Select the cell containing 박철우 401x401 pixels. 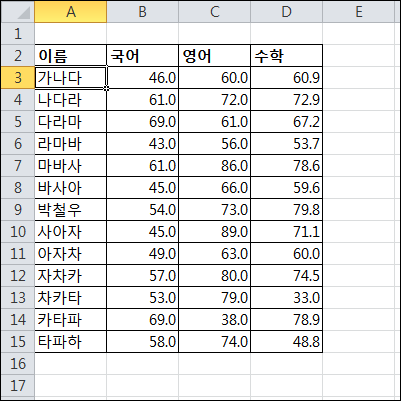(71, 210)
